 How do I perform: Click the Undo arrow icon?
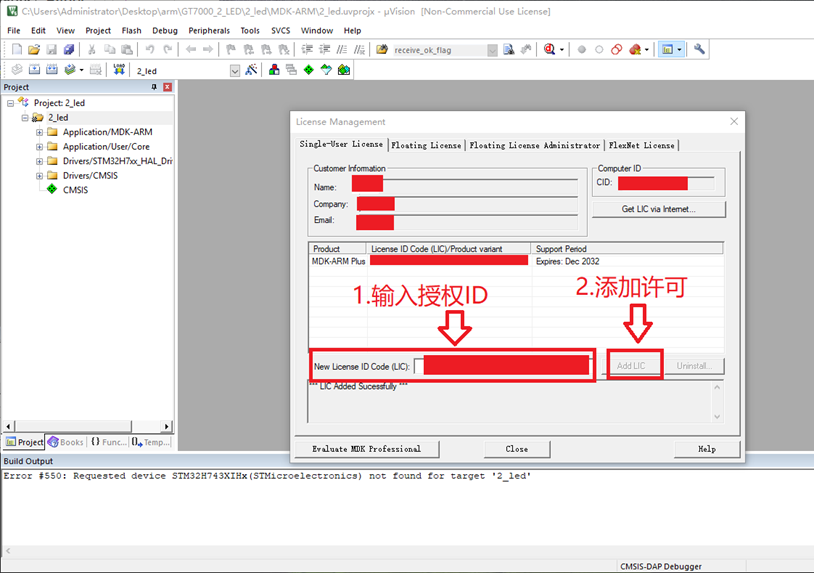pos(150,50)
